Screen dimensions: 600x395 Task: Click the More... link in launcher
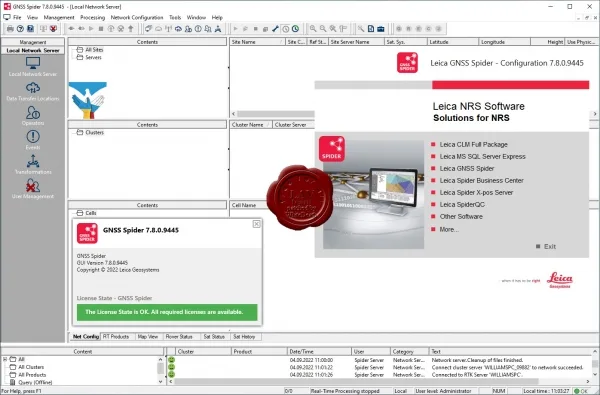449,230
